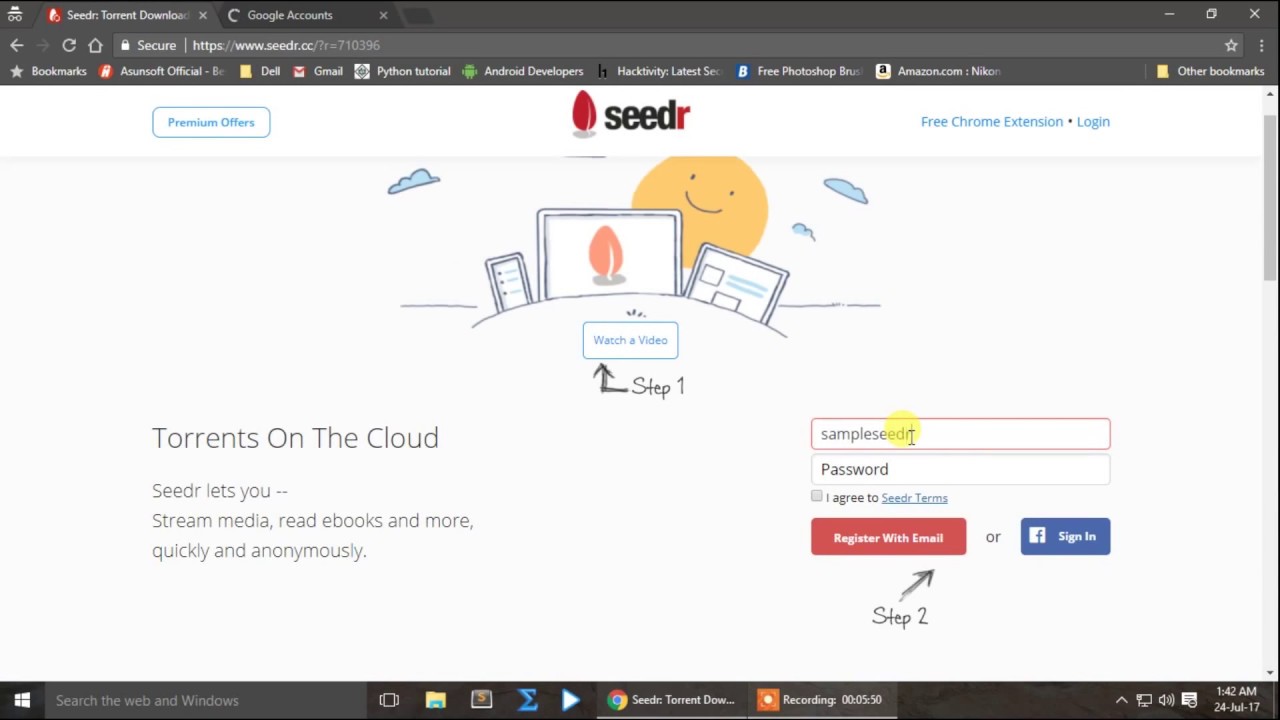This screenshot has height=720, width=1280.
Task: Click Register With Email
Action: [x=888, y=537]
